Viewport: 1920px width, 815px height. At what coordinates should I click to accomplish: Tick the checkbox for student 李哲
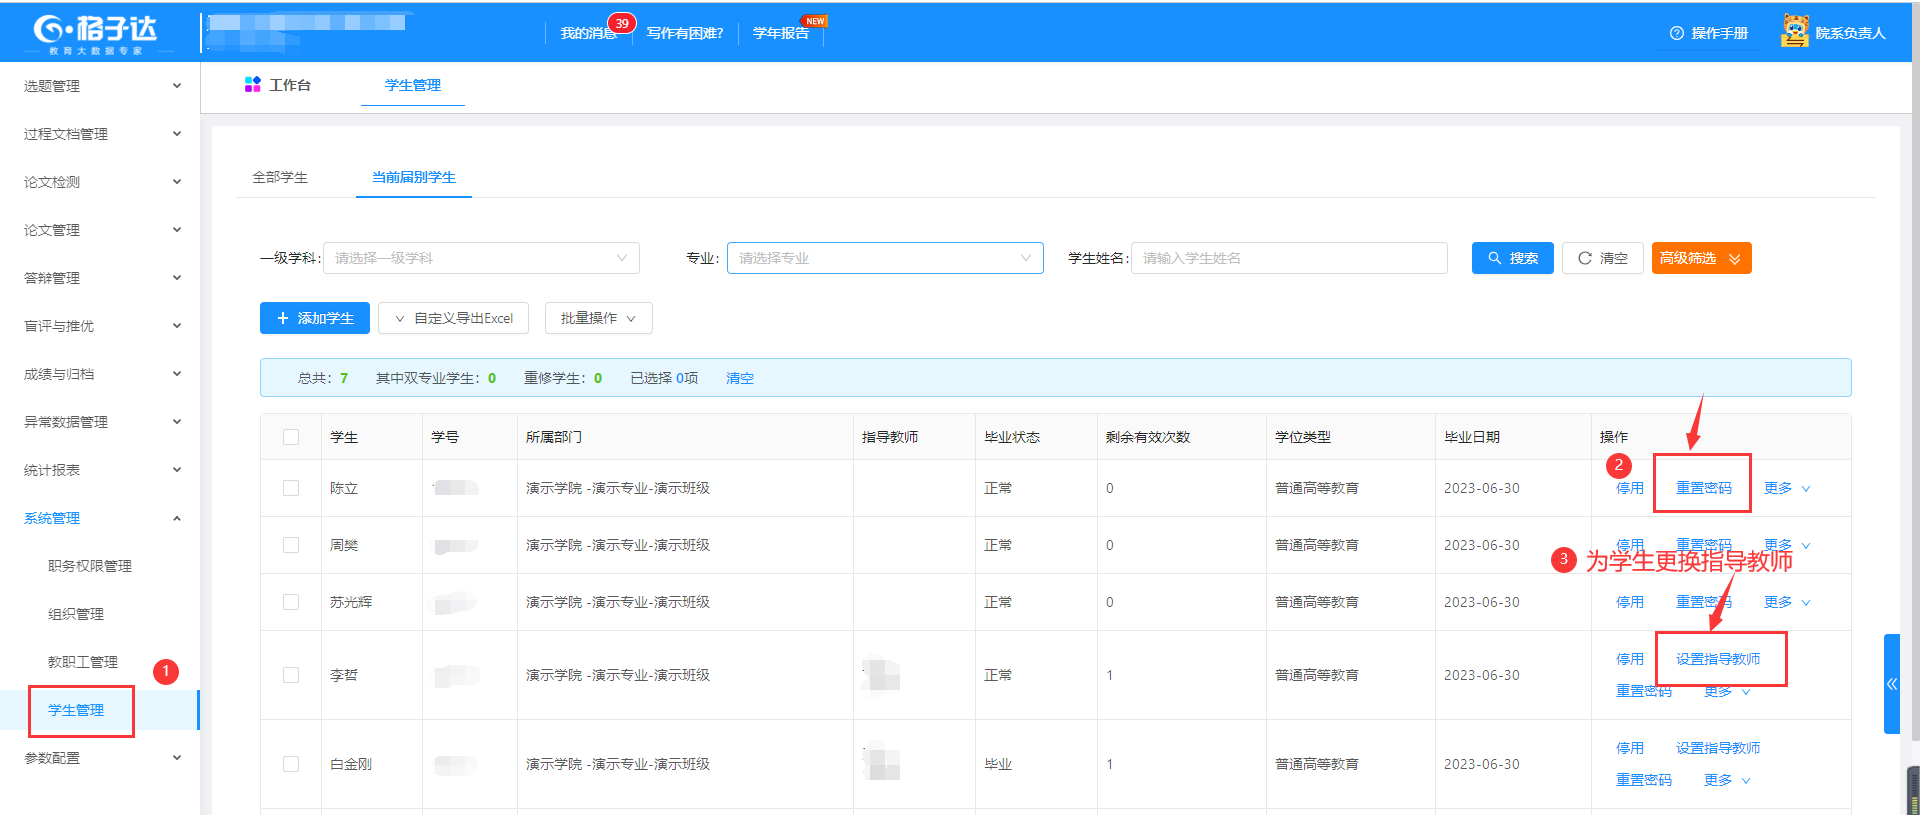(291, 675)
